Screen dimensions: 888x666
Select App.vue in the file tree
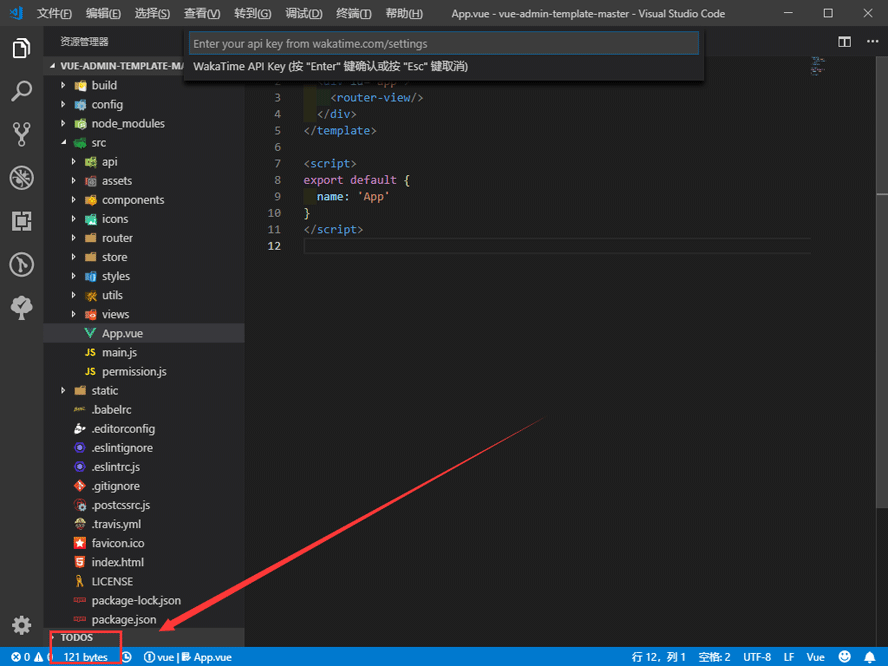coord(144,334)
